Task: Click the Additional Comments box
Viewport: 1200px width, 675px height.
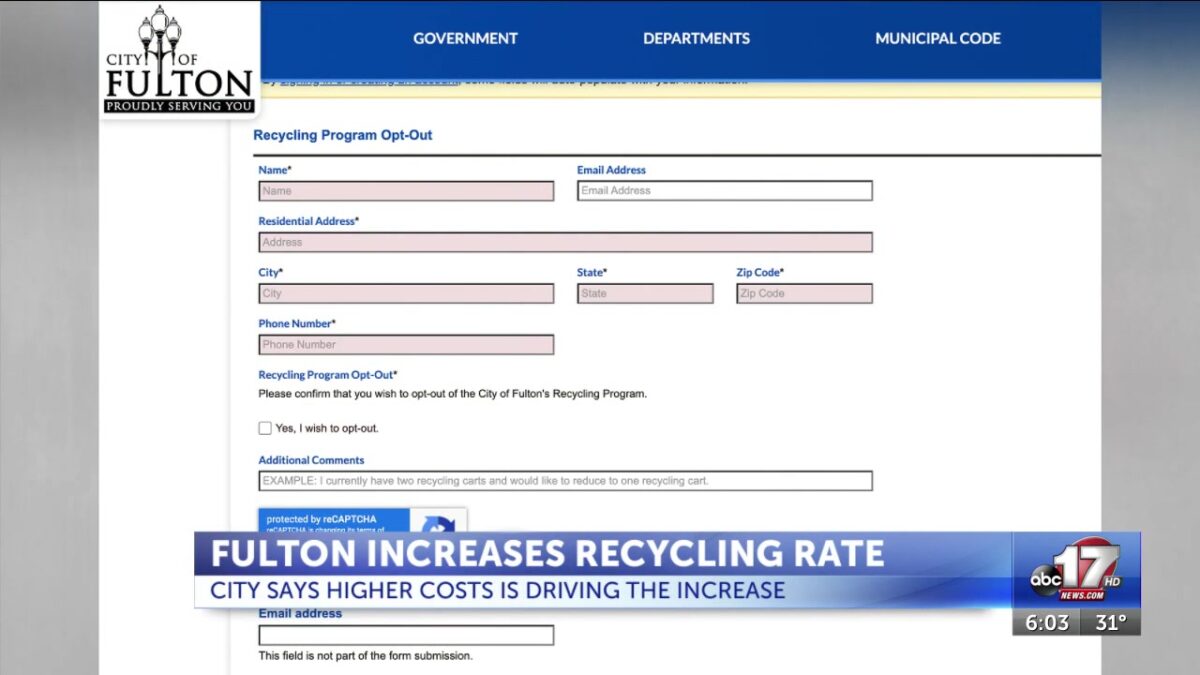Action: 564,479
